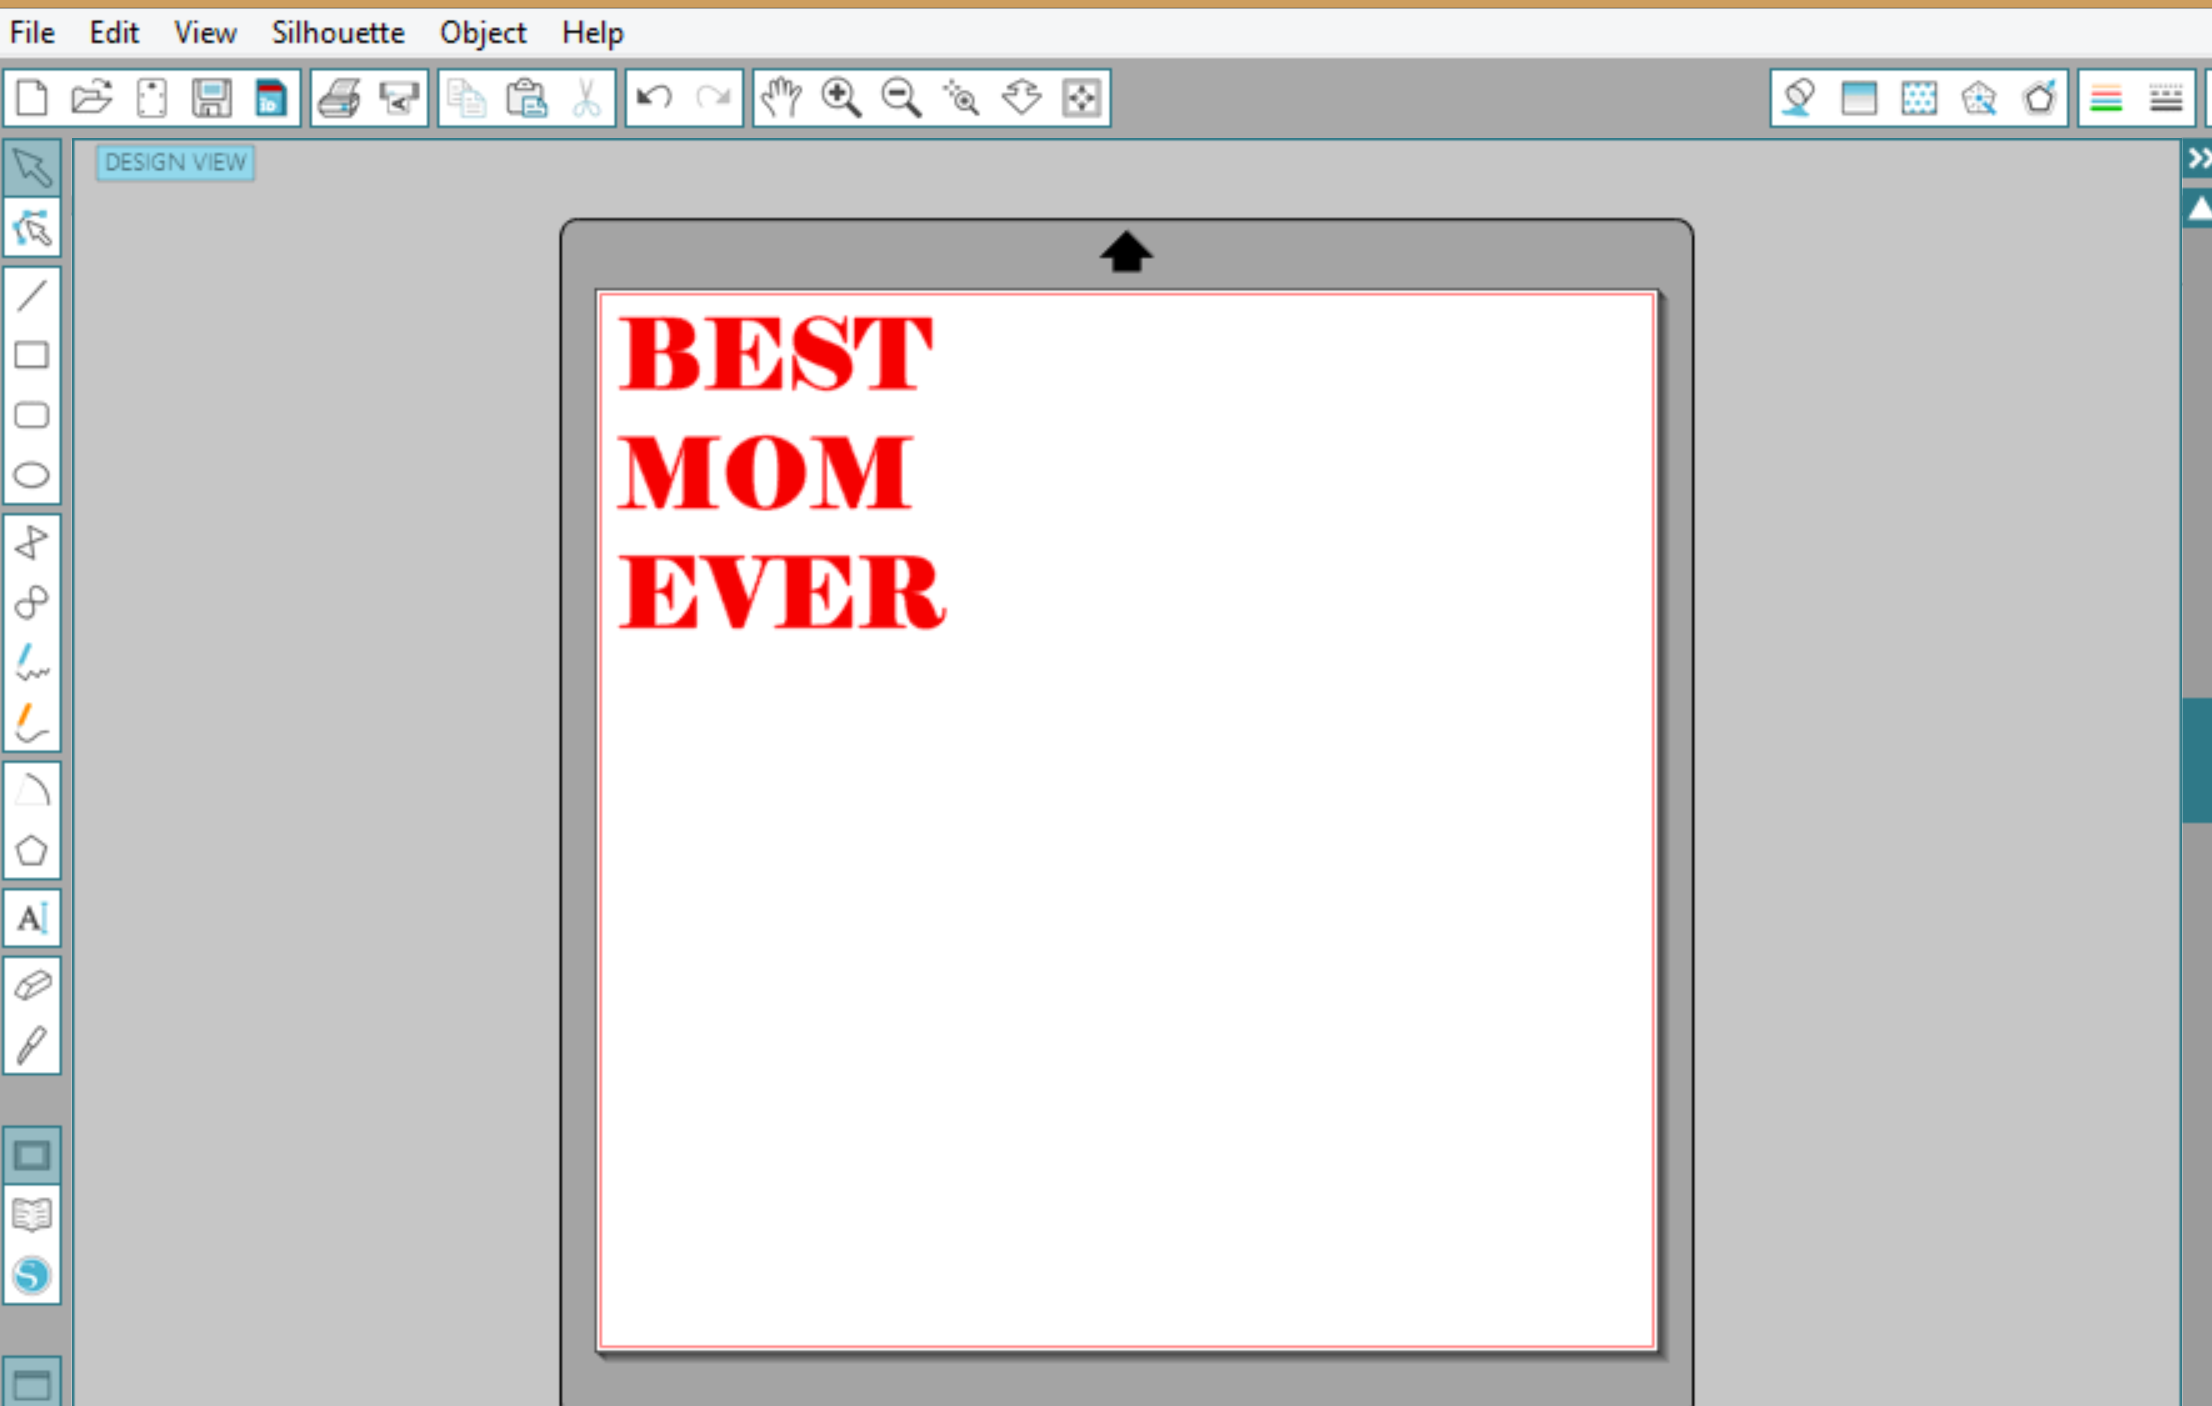
Task: Click the BEST text on canvas
Action: pyautogui.click(x=776, y=353)
